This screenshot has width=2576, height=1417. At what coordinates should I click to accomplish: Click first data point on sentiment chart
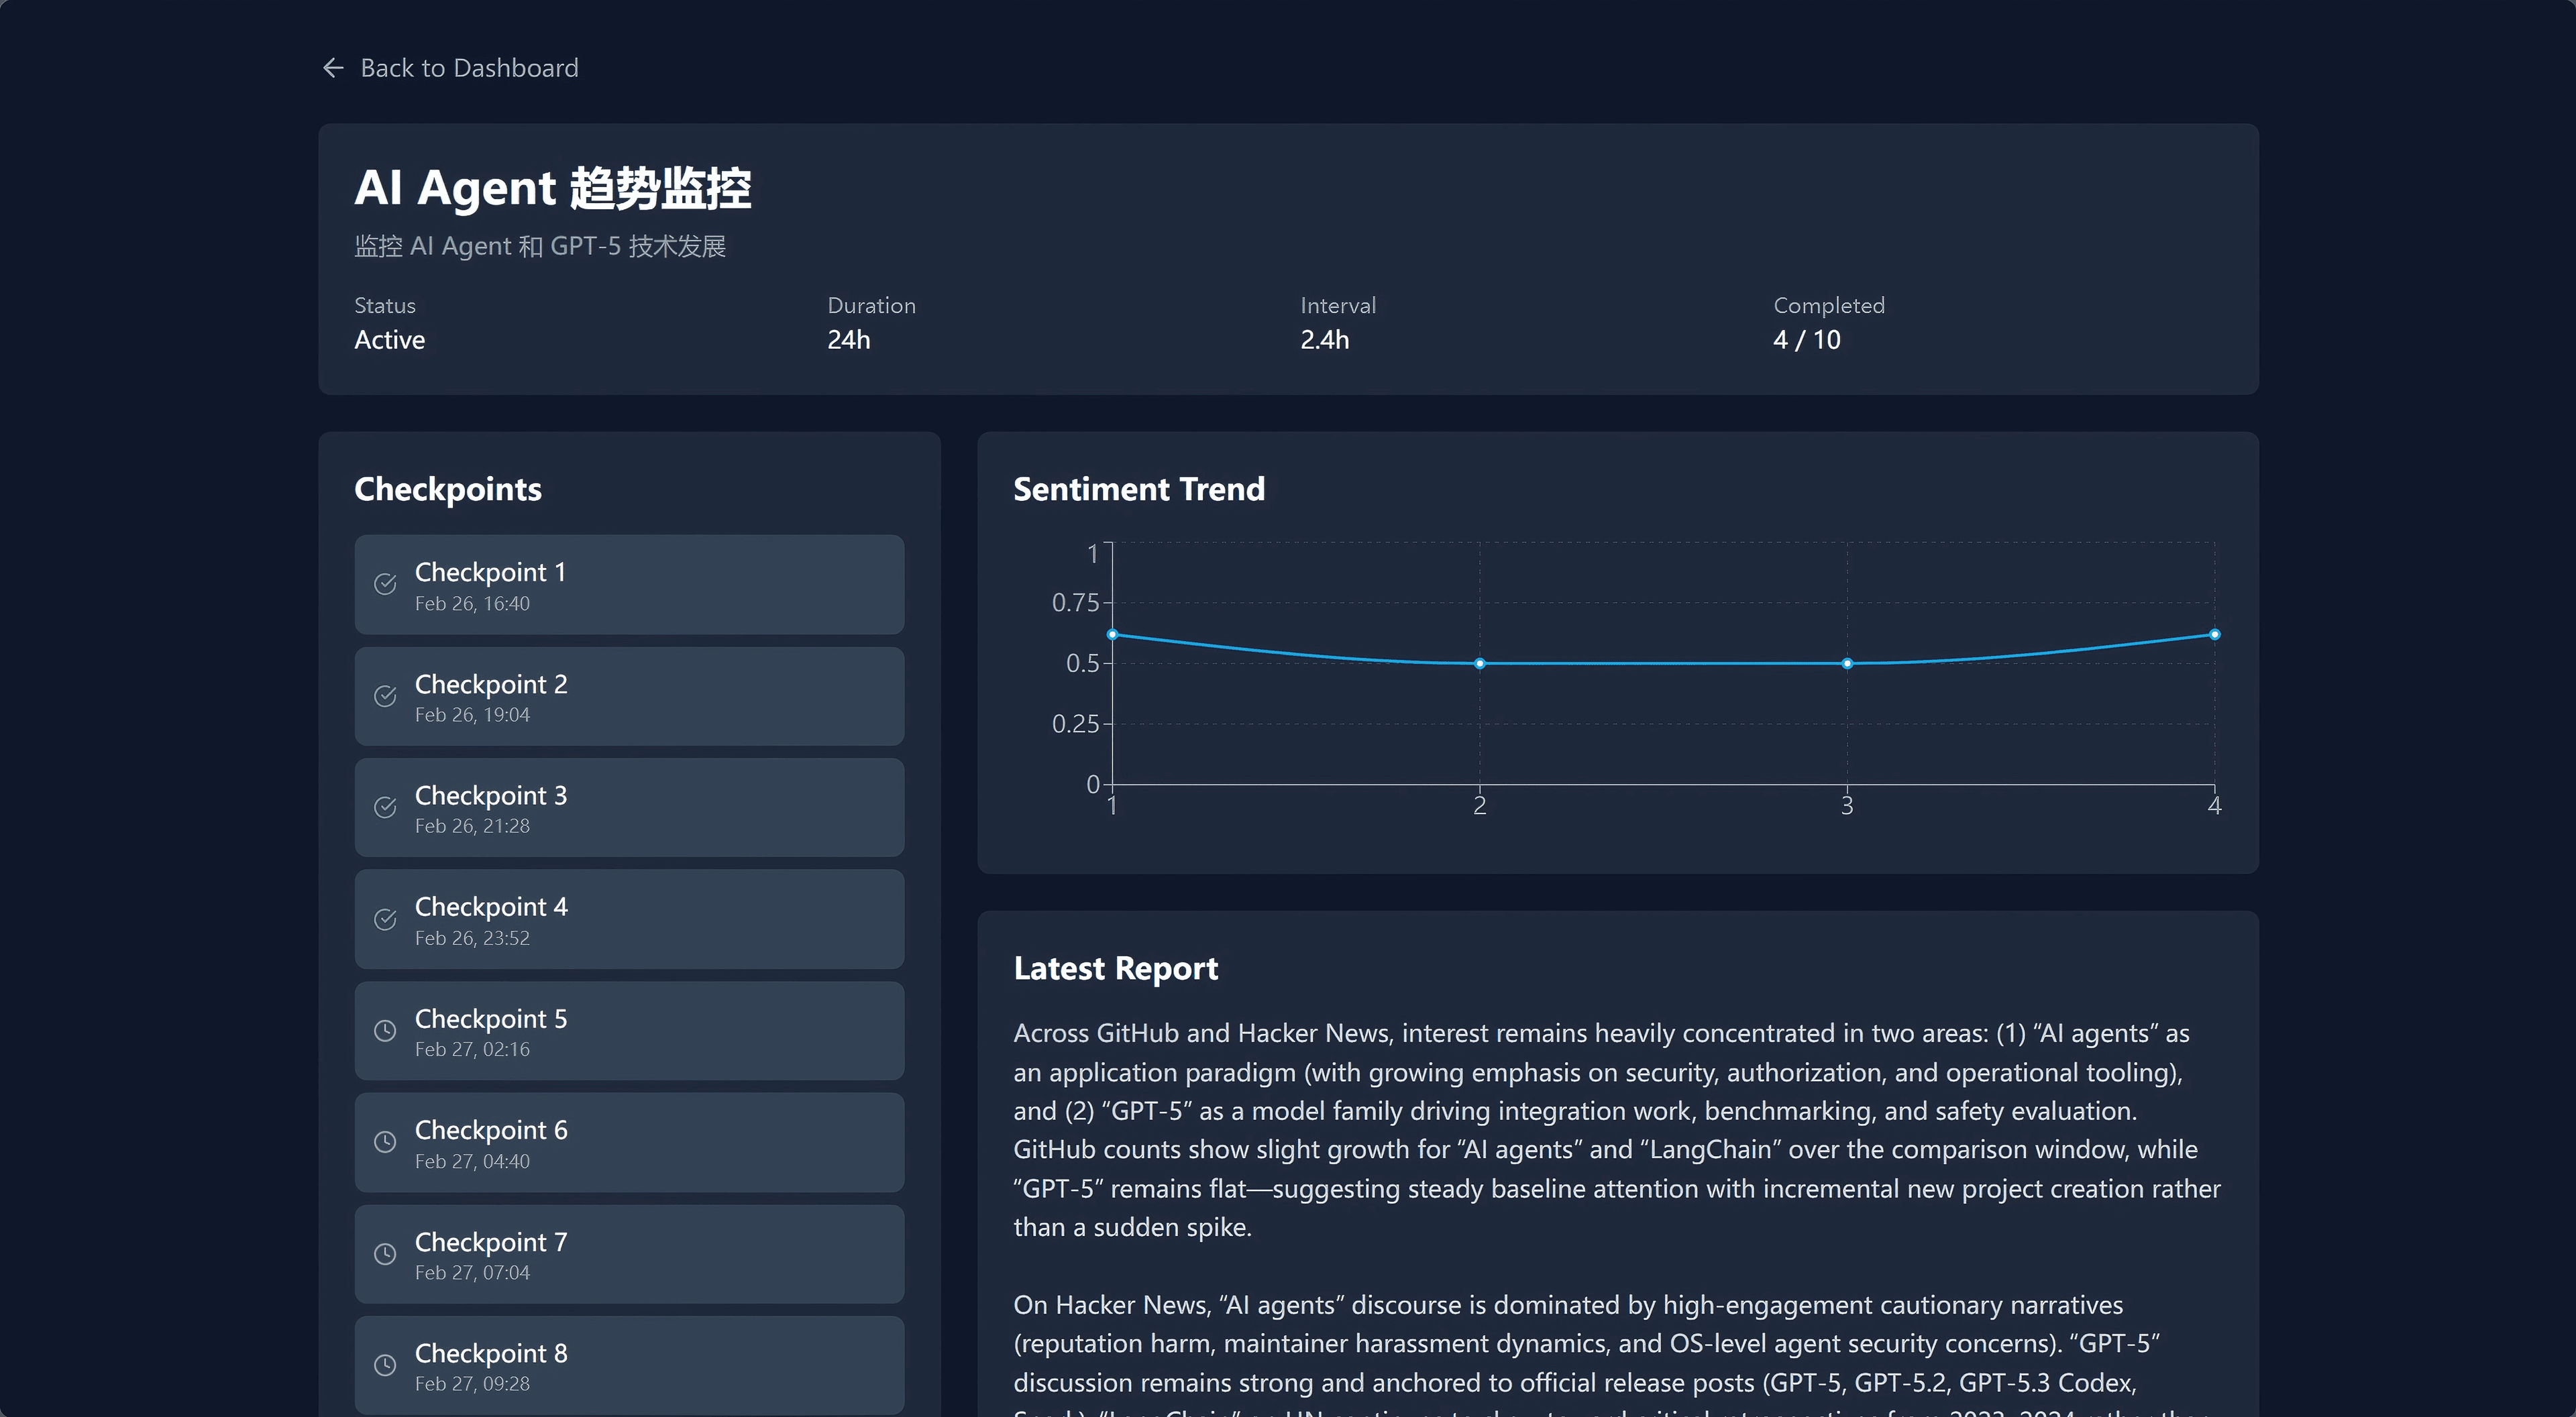(1112, 635)
